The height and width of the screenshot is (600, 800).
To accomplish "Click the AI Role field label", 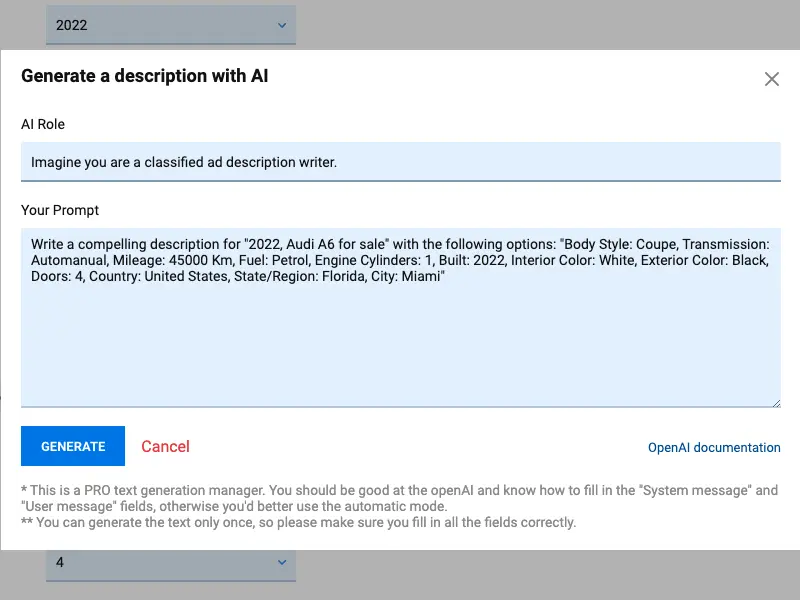I will 43,124.
